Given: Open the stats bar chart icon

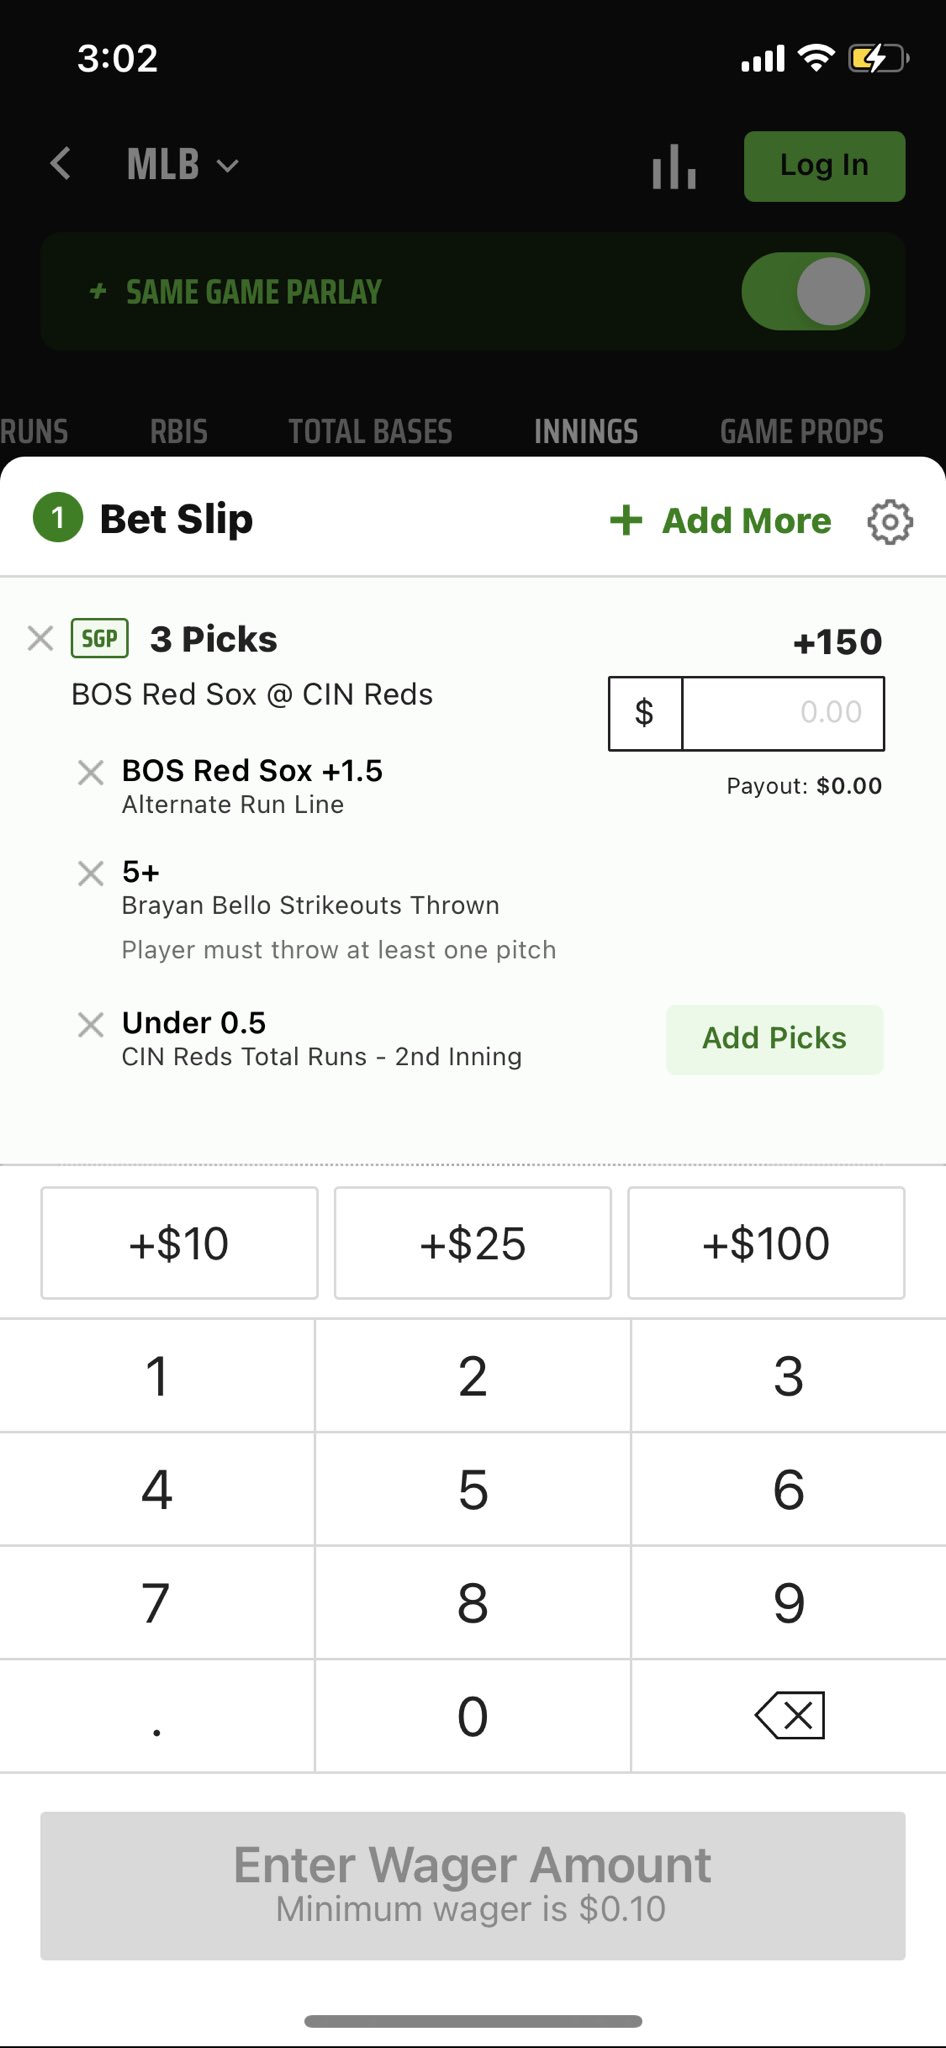Looking at the screenshot, I should [674, 166].
